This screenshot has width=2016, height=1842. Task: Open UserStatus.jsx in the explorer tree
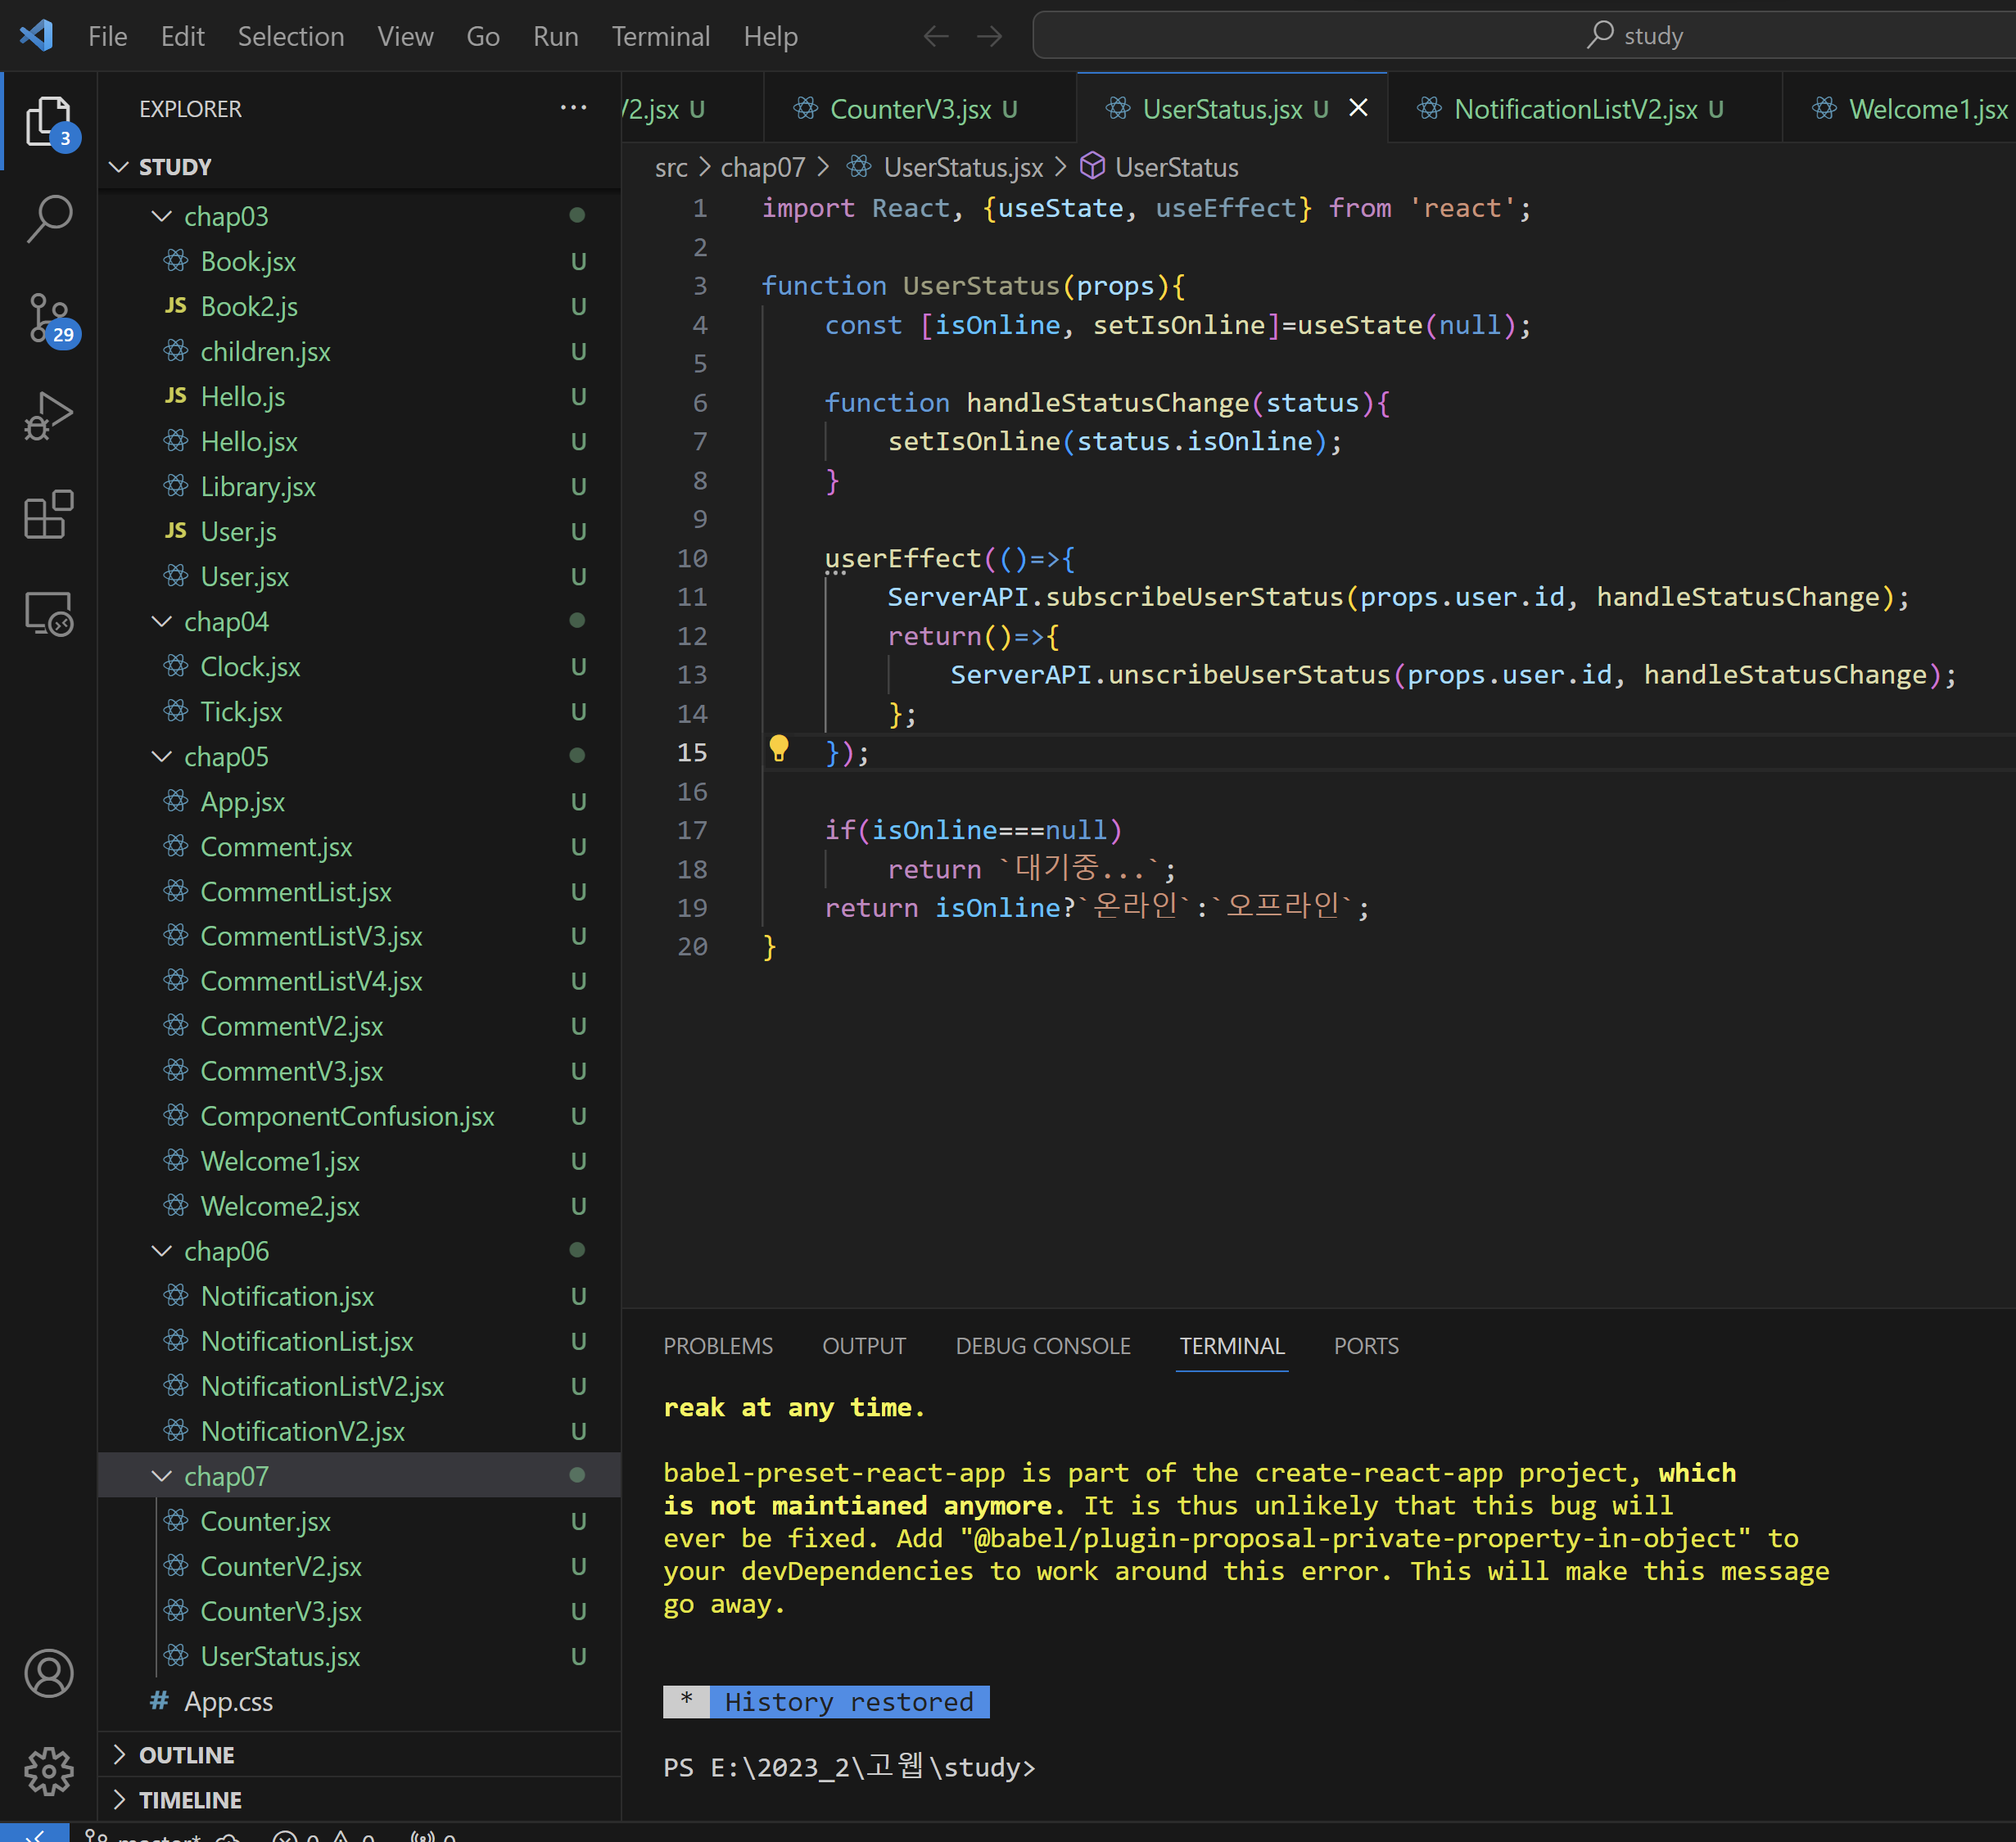point(360,1656)
